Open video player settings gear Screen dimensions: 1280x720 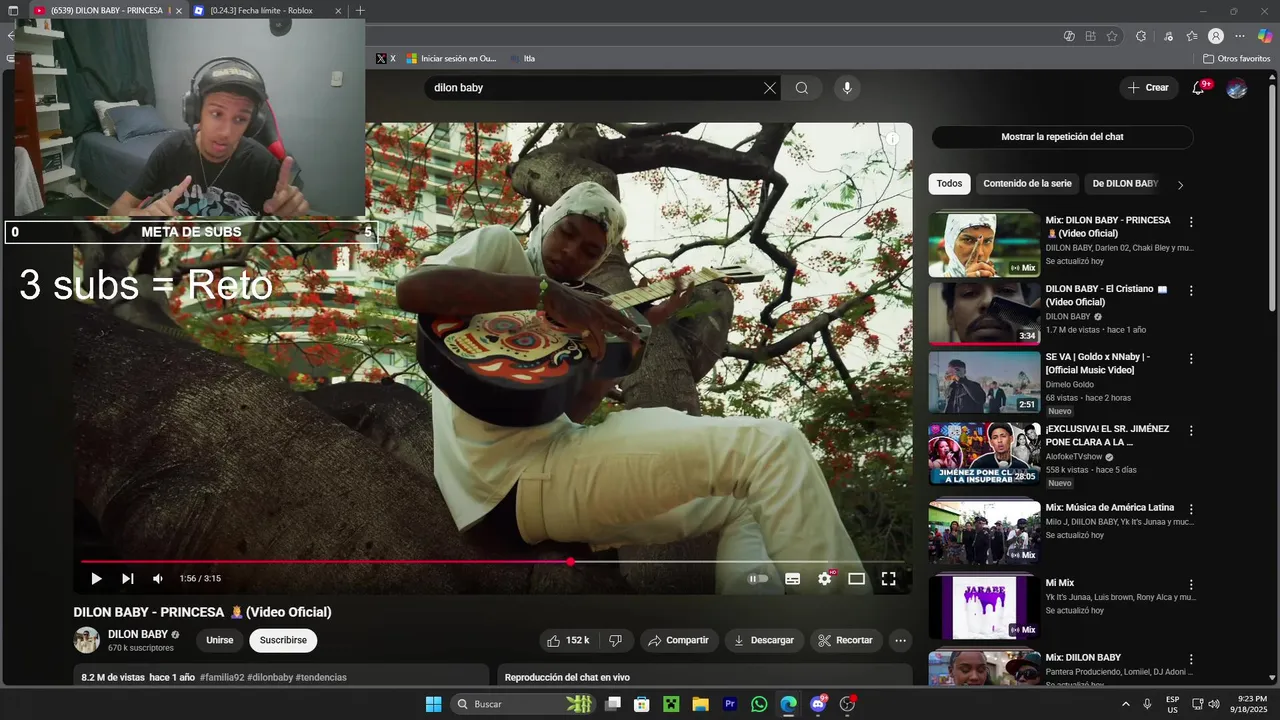tap(825, 578)
